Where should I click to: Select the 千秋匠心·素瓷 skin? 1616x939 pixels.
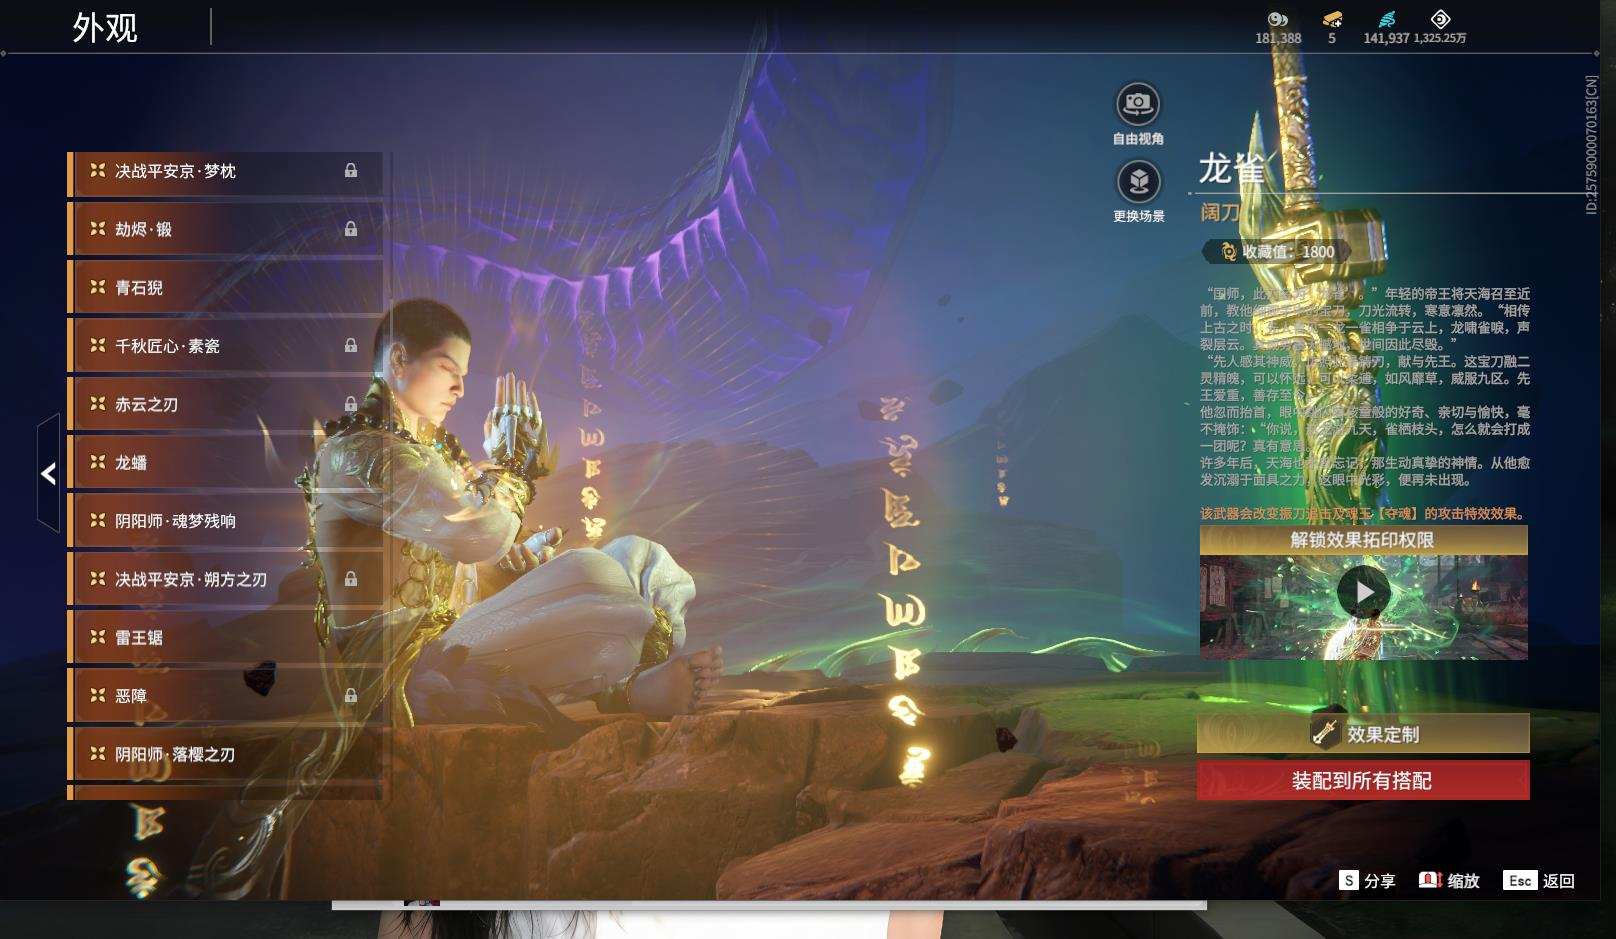[x=225, y=346]
